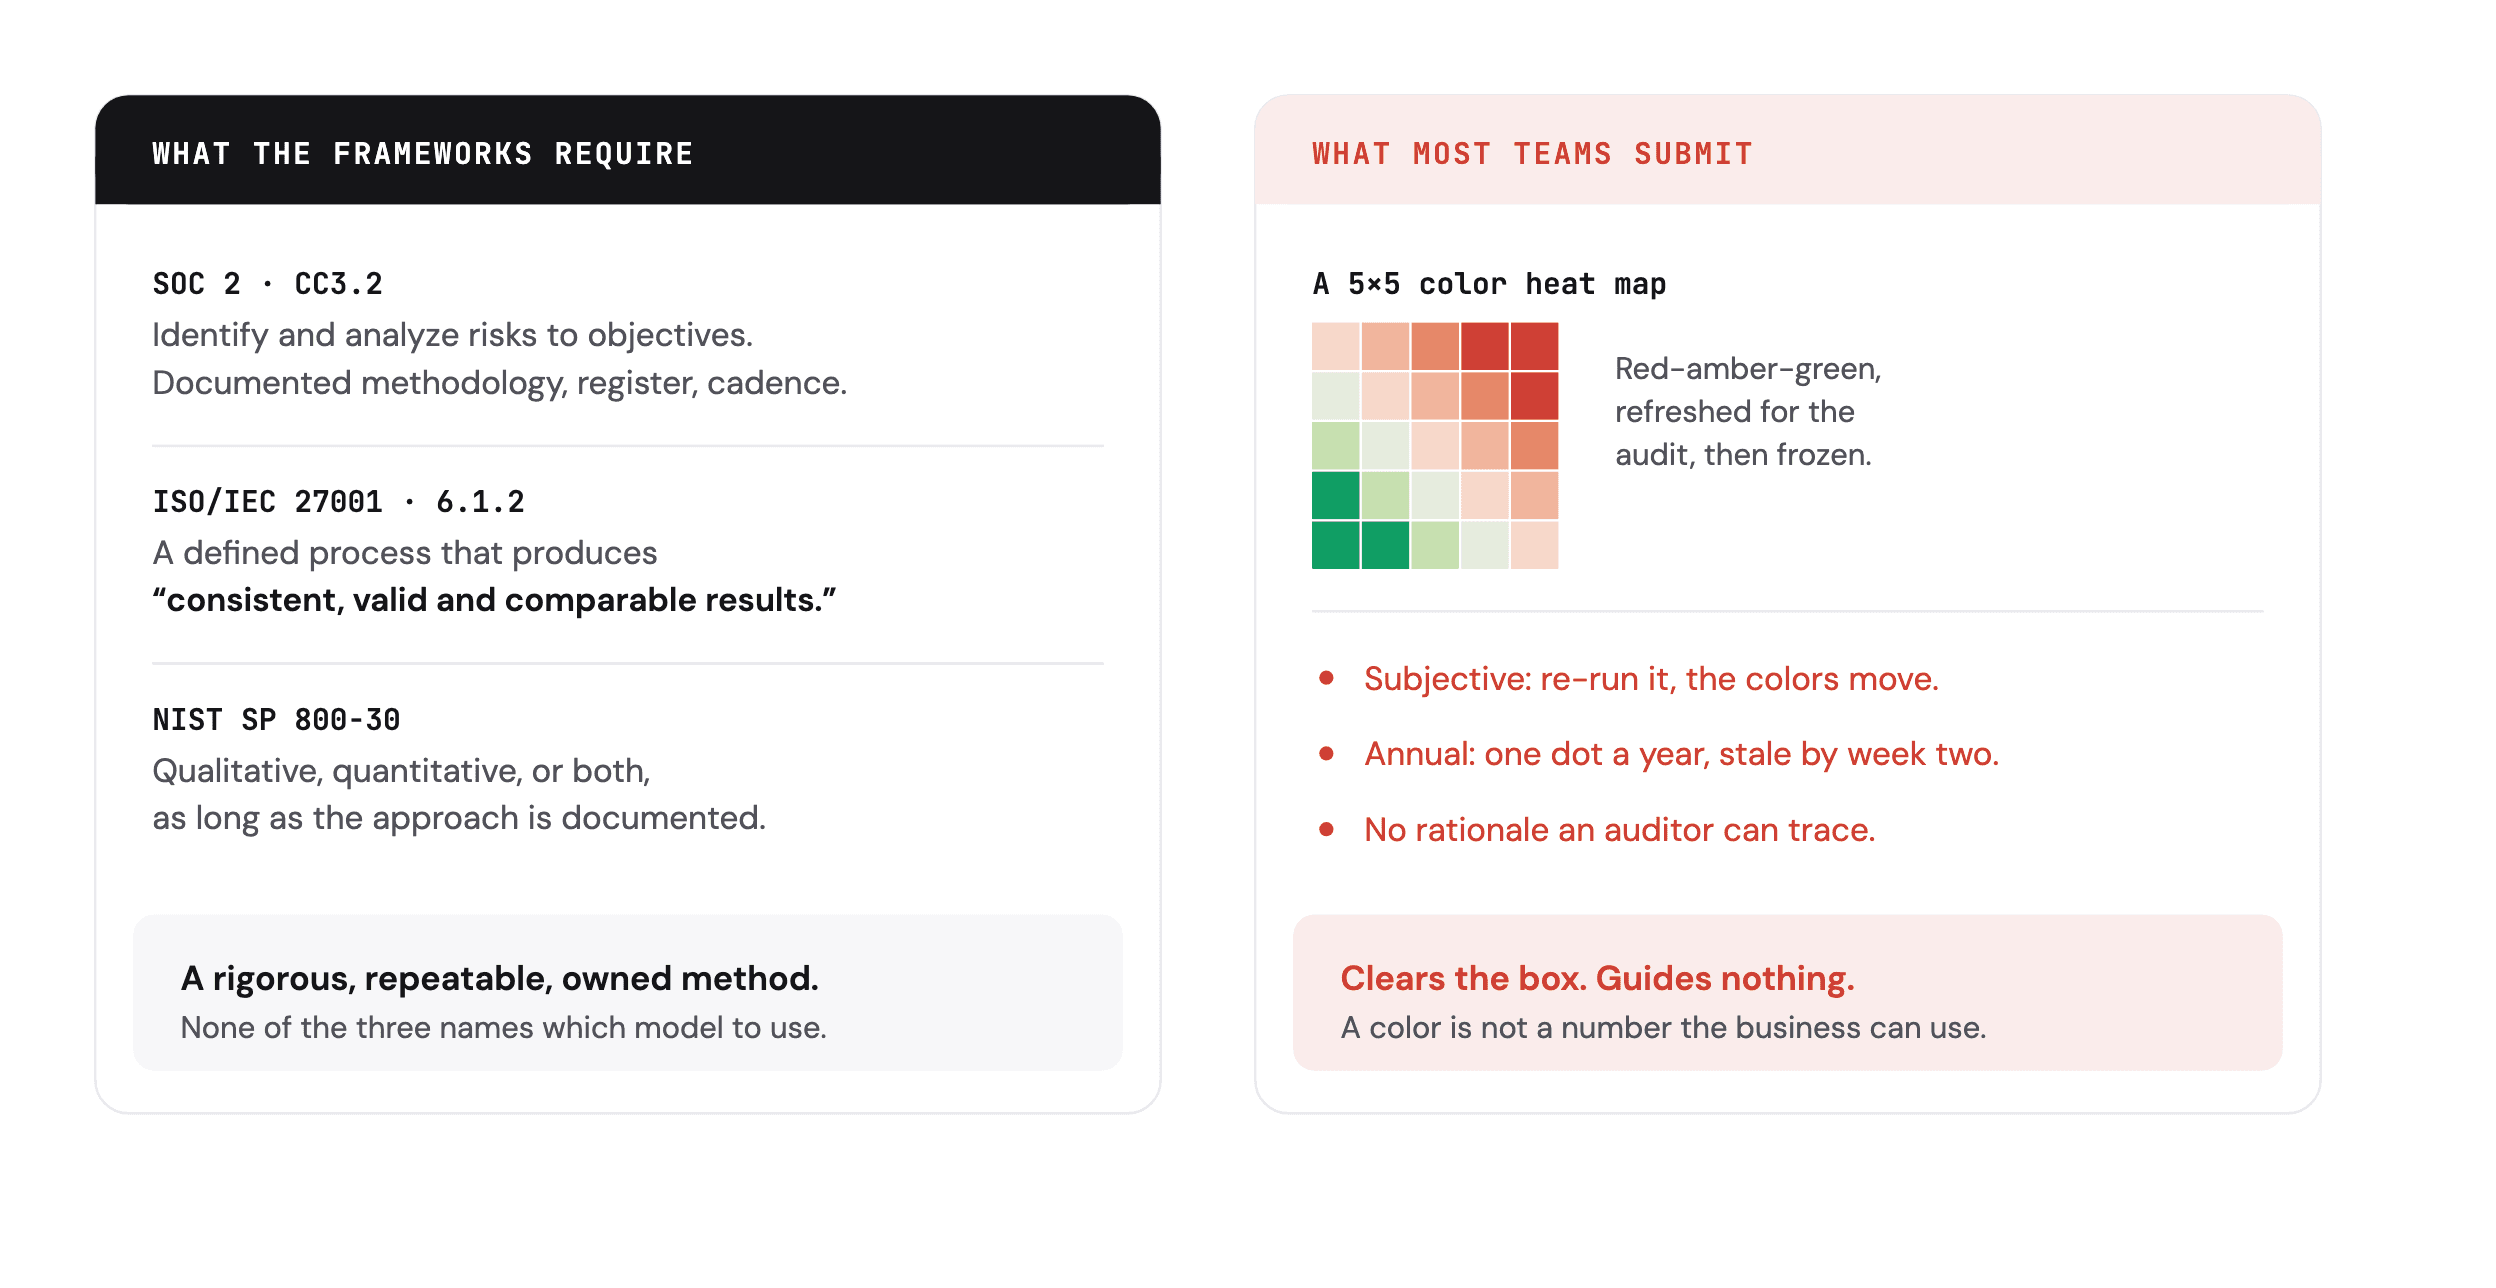This screenshot has height=1288, width=2496.
Task: Click the 'A 5×5 color heat map' title
Action: [x=1489, y=284]
